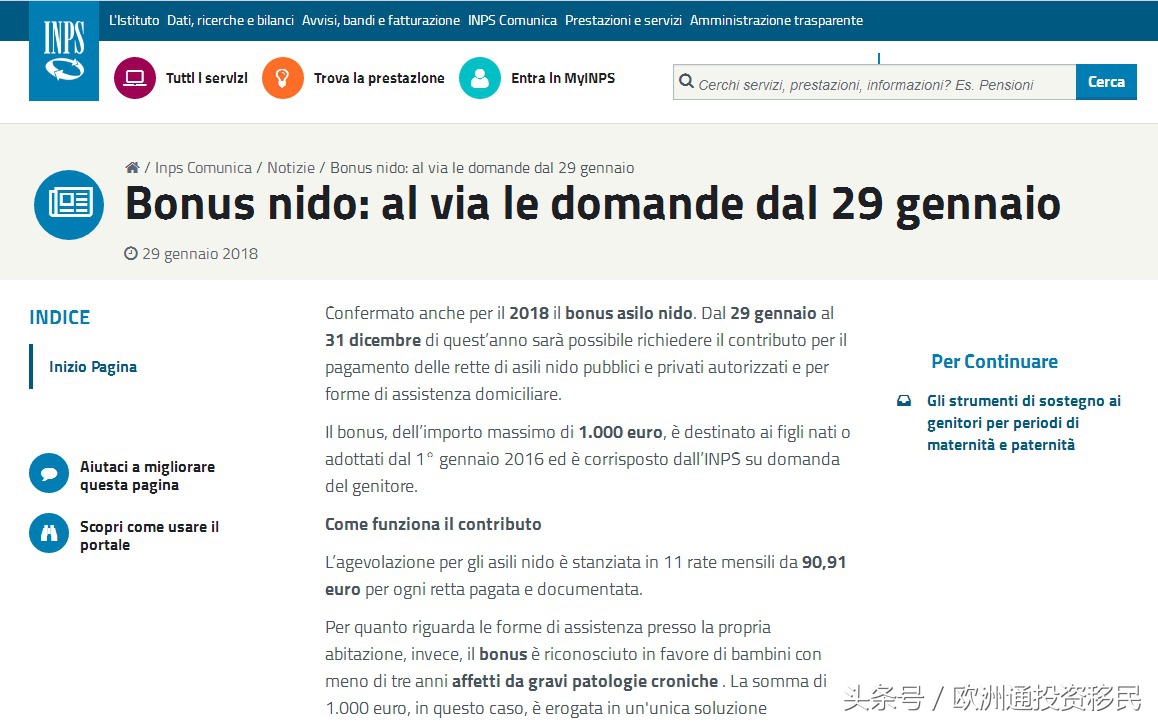The width and height of the screenshot is (1158, 722).
Task: Click bold text bonus asilo nido
Action: [628, 313]
